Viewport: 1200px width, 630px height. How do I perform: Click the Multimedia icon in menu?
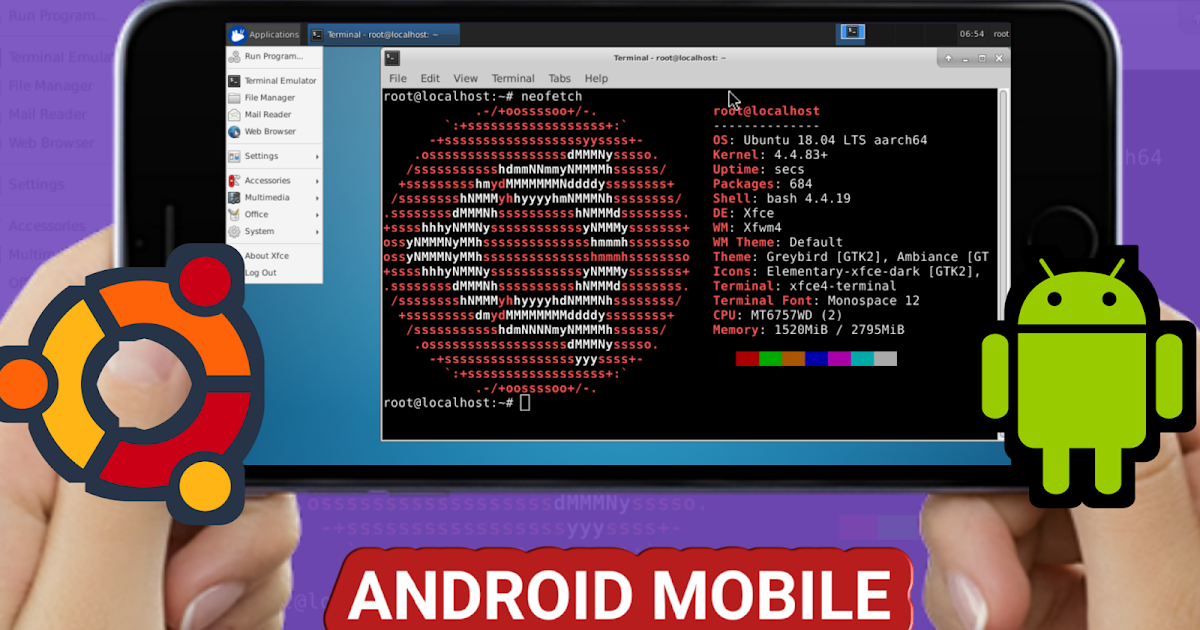click(x=235, y=198)
